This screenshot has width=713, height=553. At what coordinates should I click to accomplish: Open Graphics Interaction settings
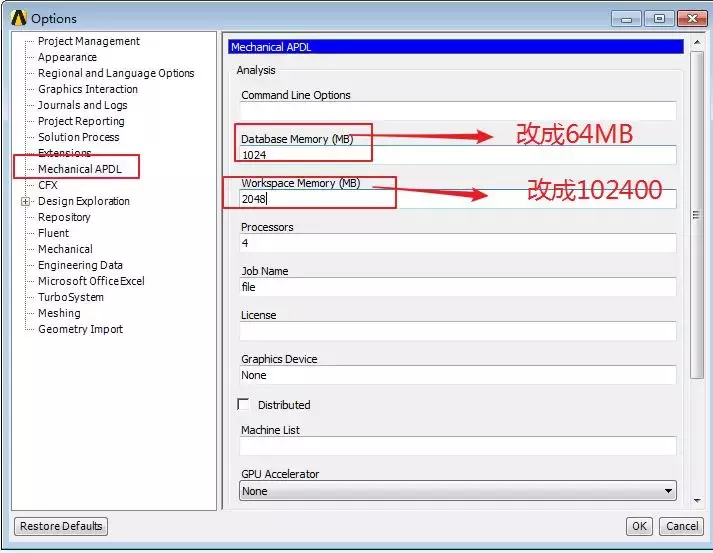pos(88,89)
